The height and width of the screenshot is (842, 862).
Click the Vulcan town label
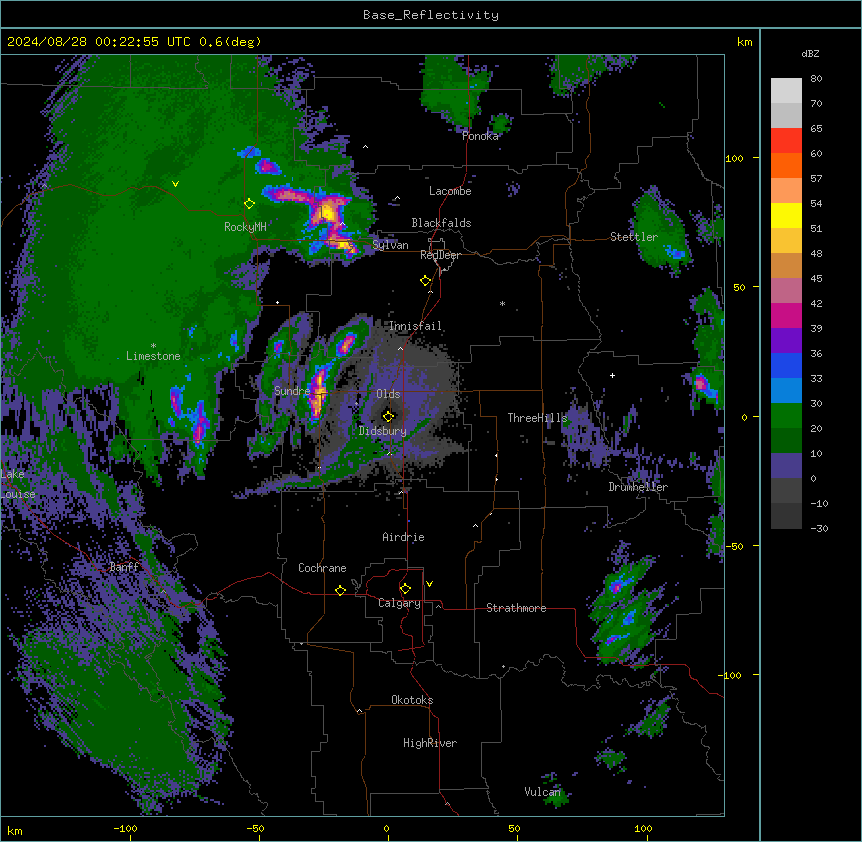pyautogui.click(x=543, y=791)
